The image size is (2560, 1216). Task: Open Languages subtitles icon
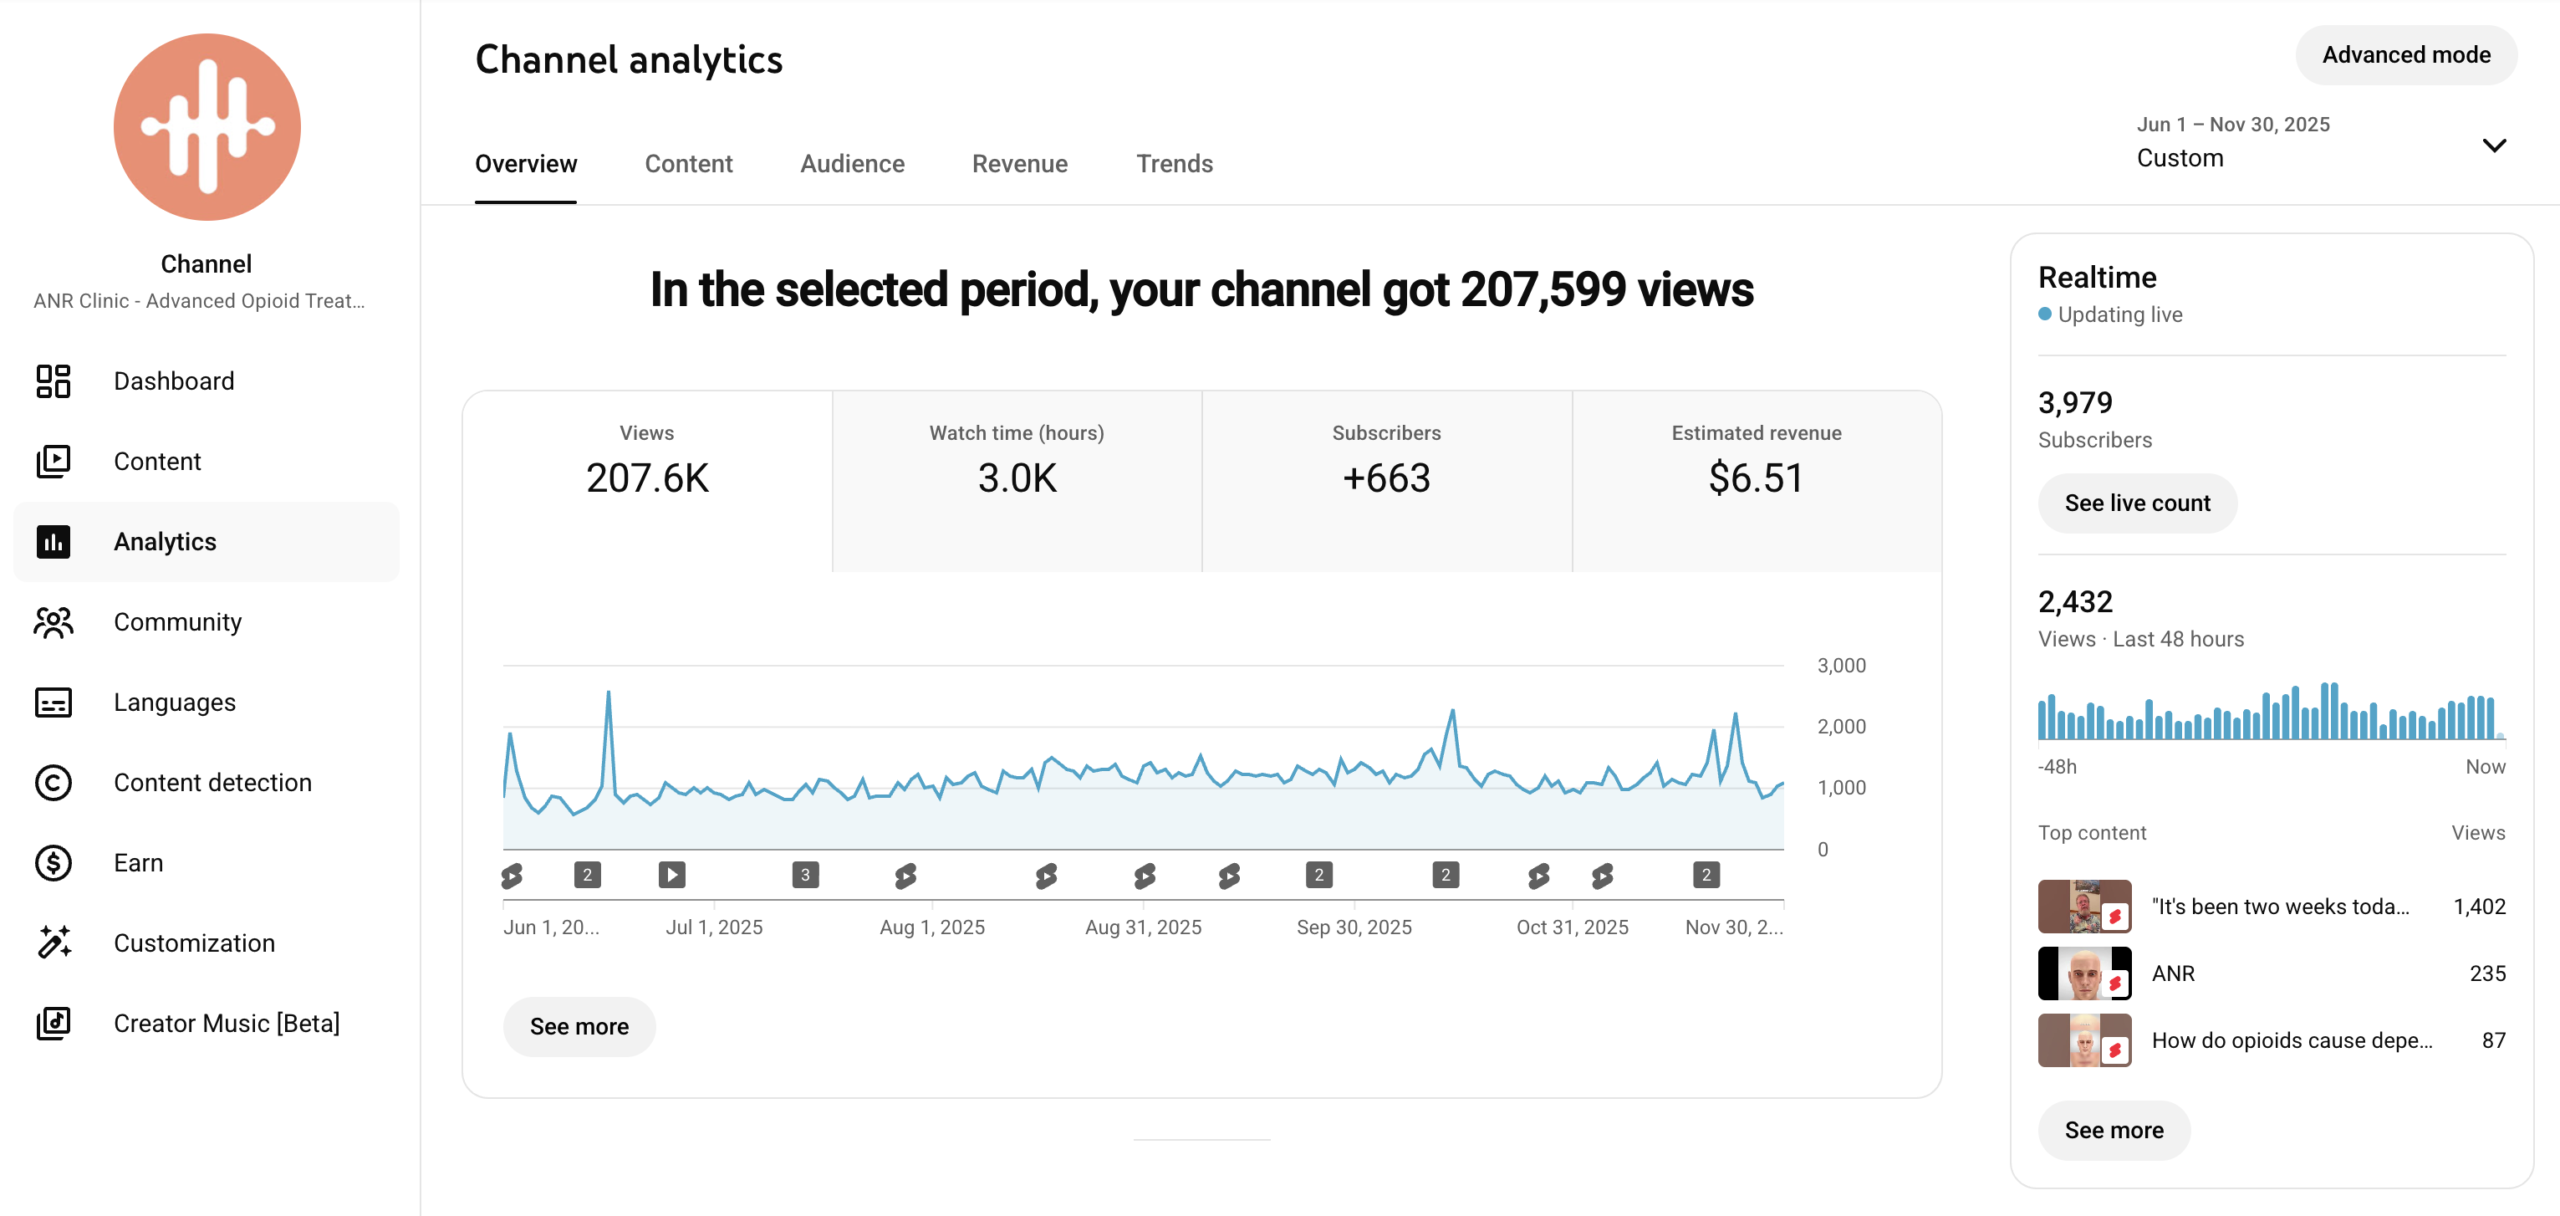(53, 702)
